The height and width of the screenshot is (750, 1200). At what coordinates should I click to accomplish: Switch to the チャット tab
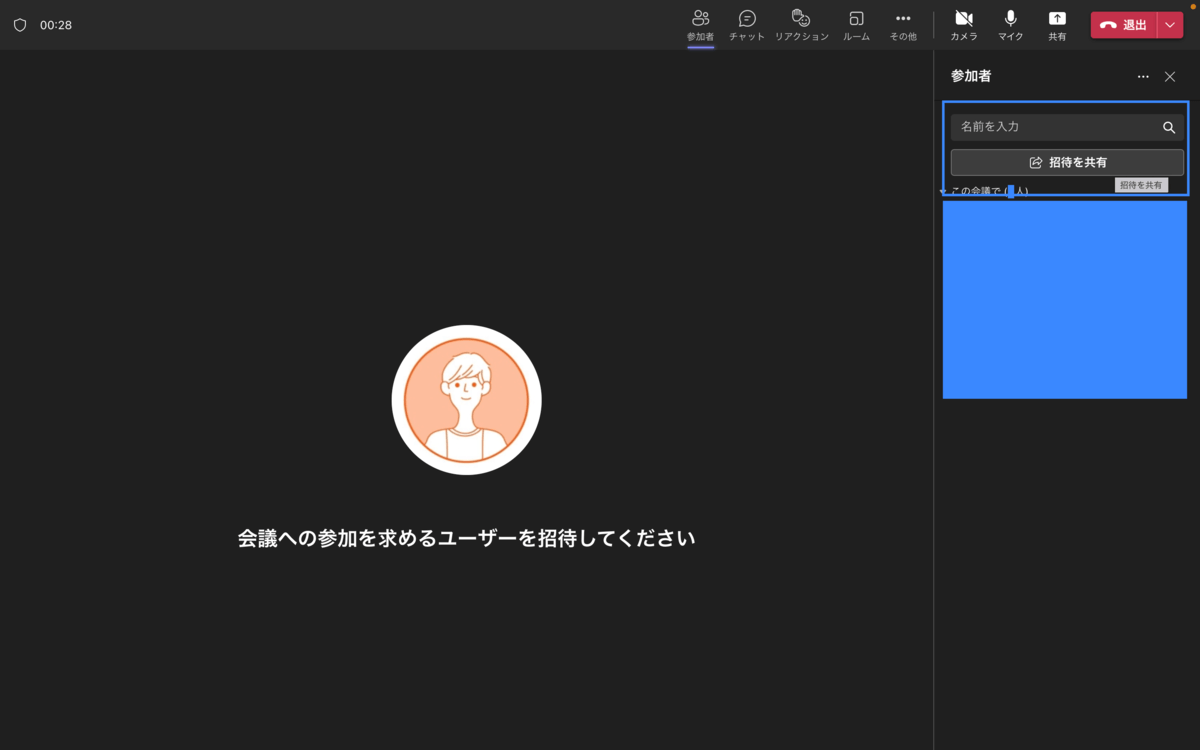coord(745,25)
